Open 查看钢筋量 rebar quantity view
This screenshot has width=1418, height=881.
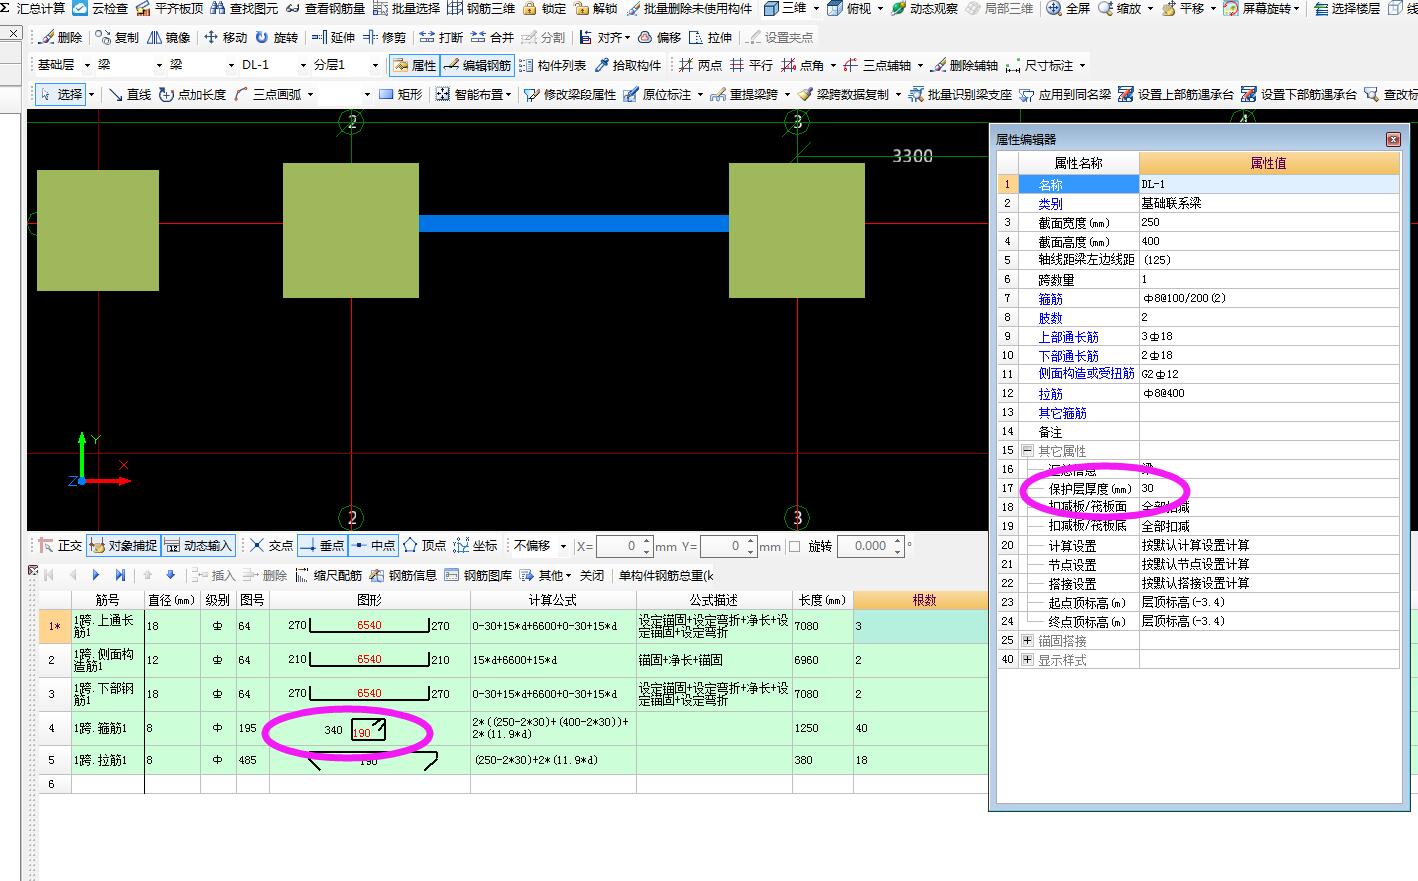point(325,8)
